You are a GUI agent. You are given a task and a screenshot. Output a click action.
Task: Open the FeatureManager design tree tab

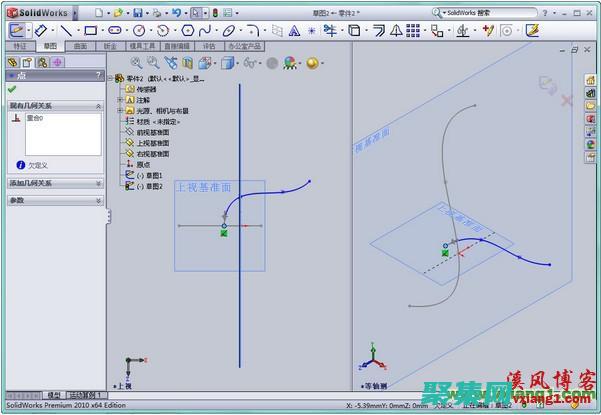click(13, 62)
